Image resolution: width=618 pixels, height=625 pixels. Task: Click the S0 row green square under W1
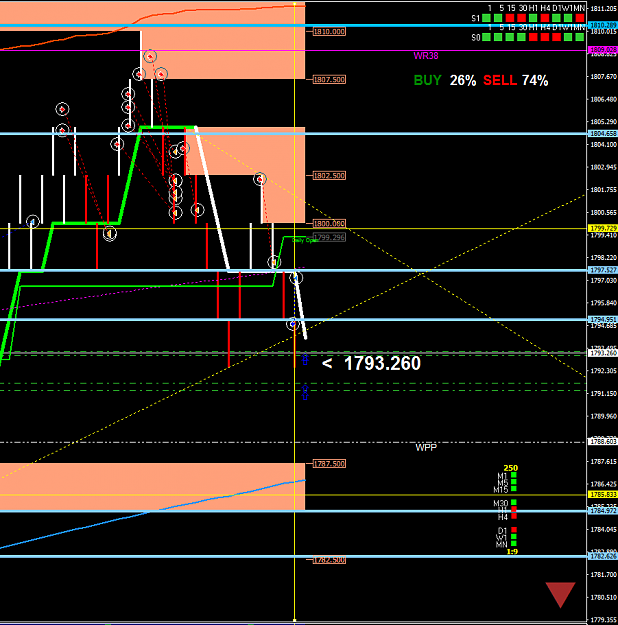point(568,37)
